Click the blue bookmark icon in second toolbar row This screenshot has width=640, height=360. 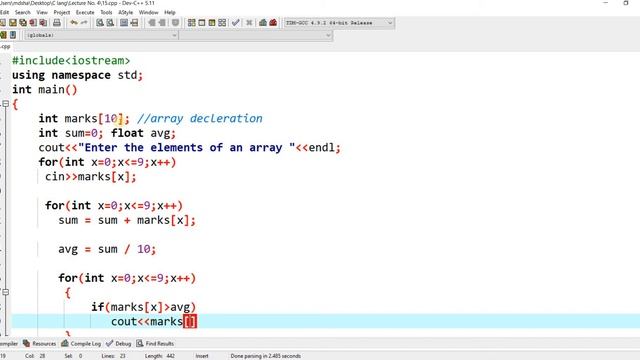click(13, 35)
